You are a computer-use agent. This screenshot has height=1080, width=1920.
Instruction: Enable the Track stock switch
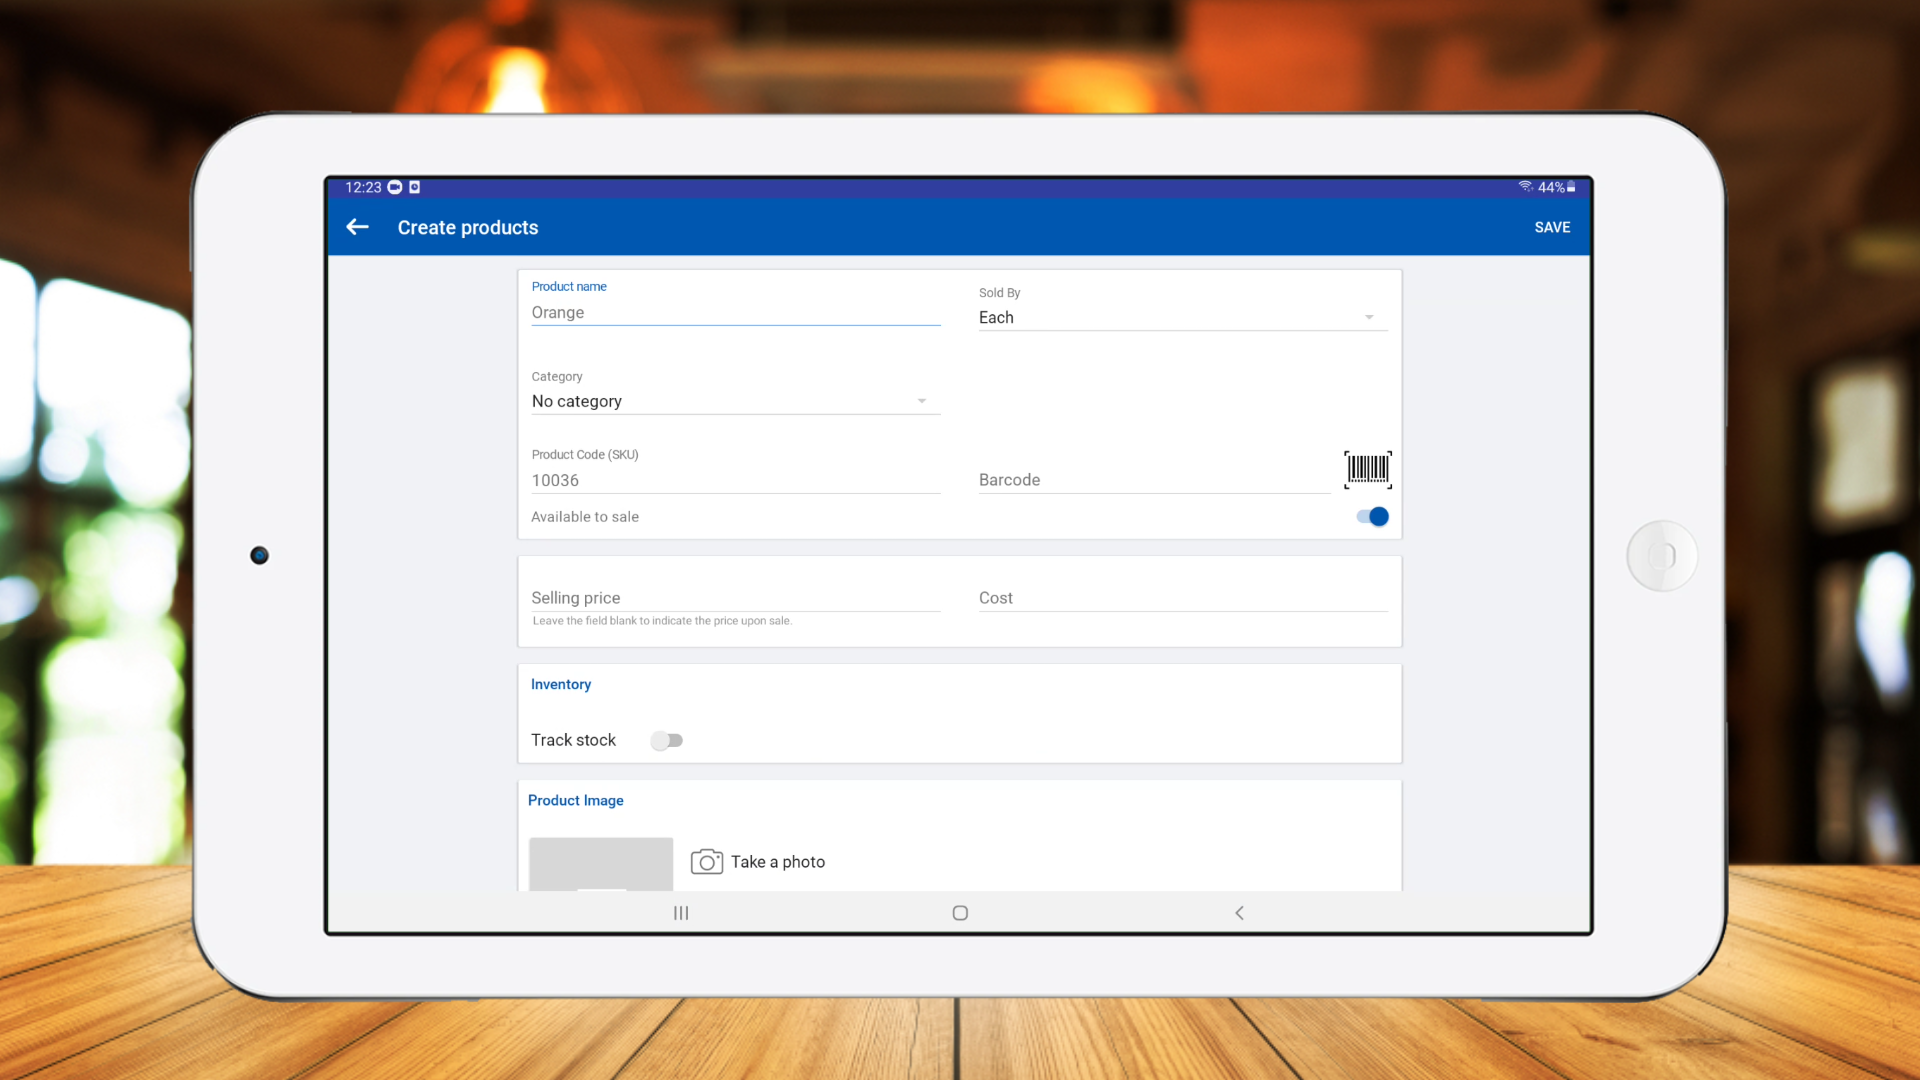click(666, 741)
